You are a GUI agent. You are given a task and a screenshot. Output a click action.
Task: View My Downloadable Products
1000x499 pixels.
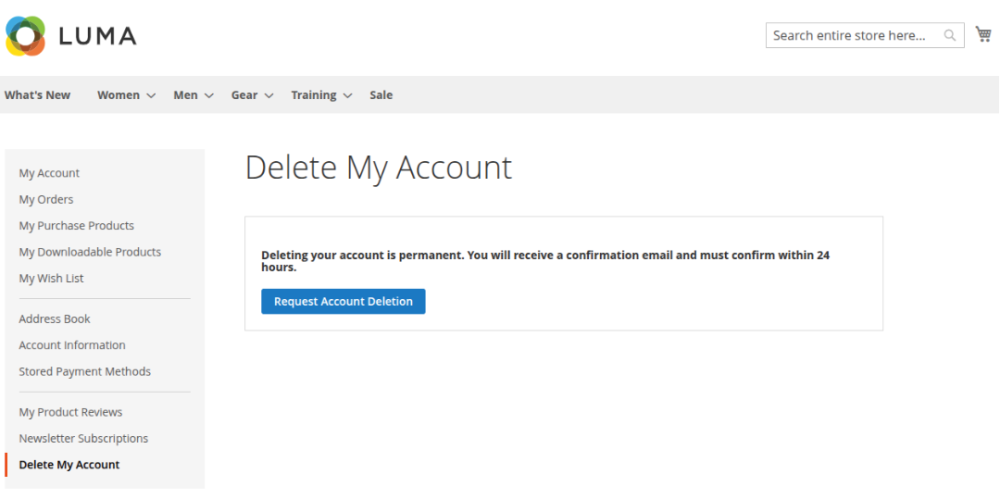(90, 252)
